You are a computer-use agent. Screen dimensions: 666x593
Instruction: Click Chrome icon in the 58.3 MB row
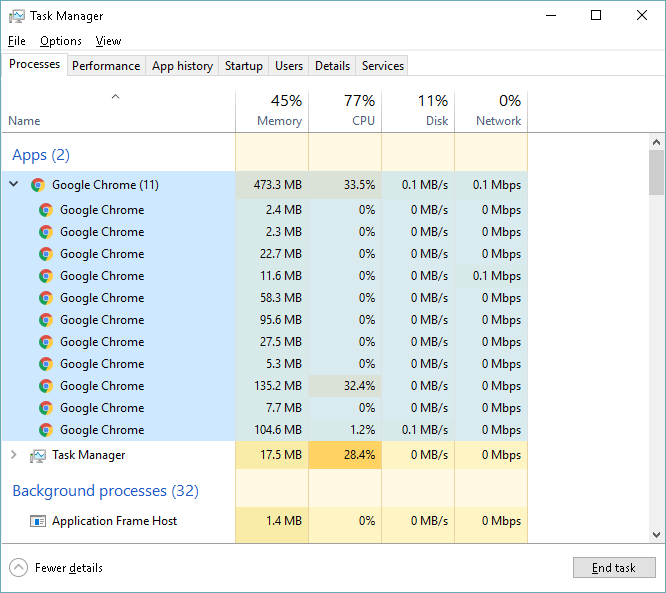(x=46, y=298)
